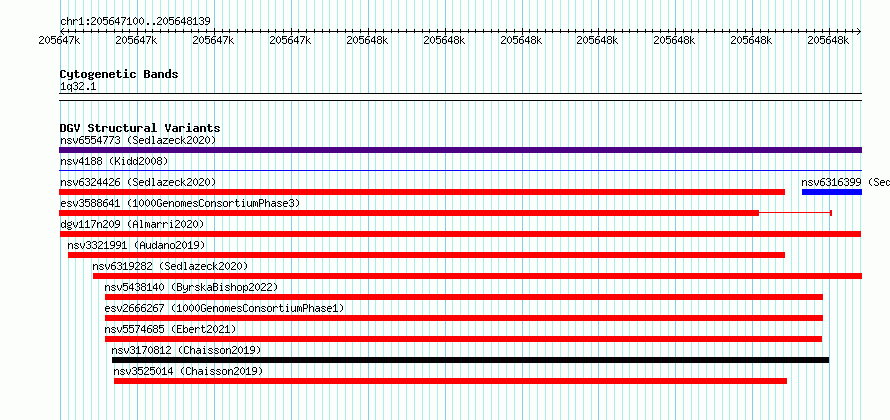The height and width of the screenshot is (420, 890).
Task: Click esv2666267 (1000GenomesConsortiumPhase1) label
Action: [224, 308]
